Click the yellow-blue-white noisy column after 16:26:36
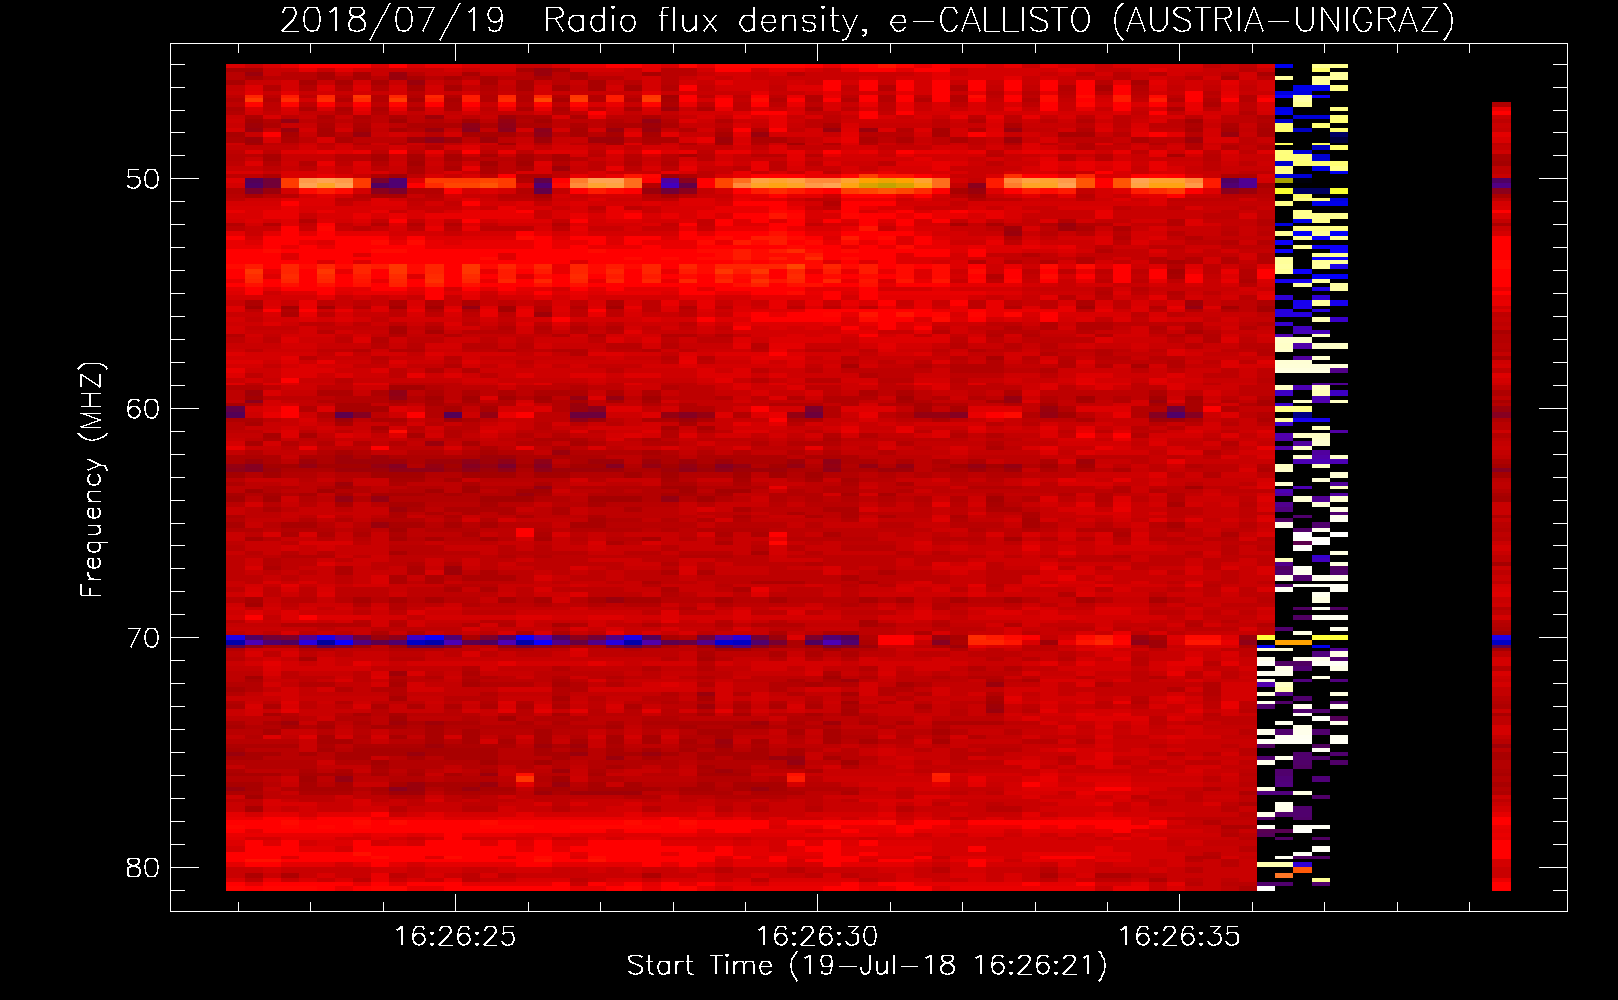The image size is (1618, 1000). (x=1303, y=476)
